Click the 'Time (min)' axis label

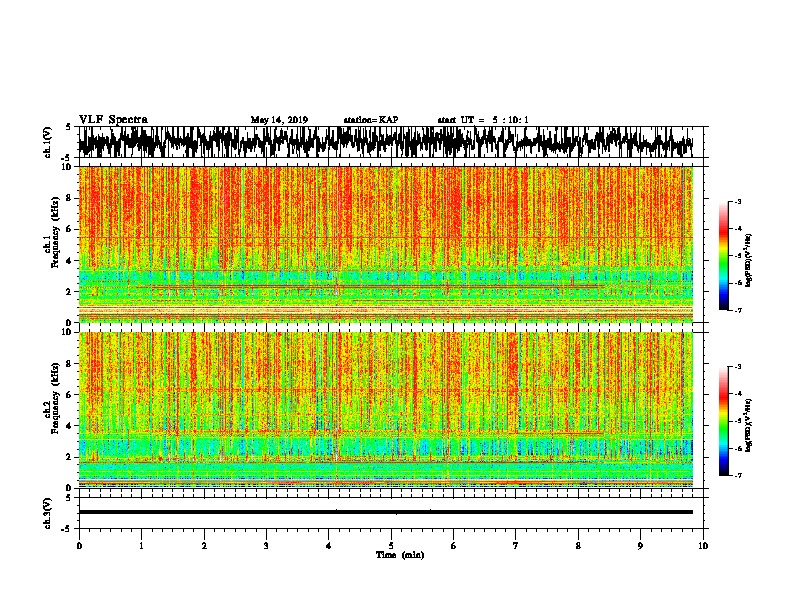400,555
